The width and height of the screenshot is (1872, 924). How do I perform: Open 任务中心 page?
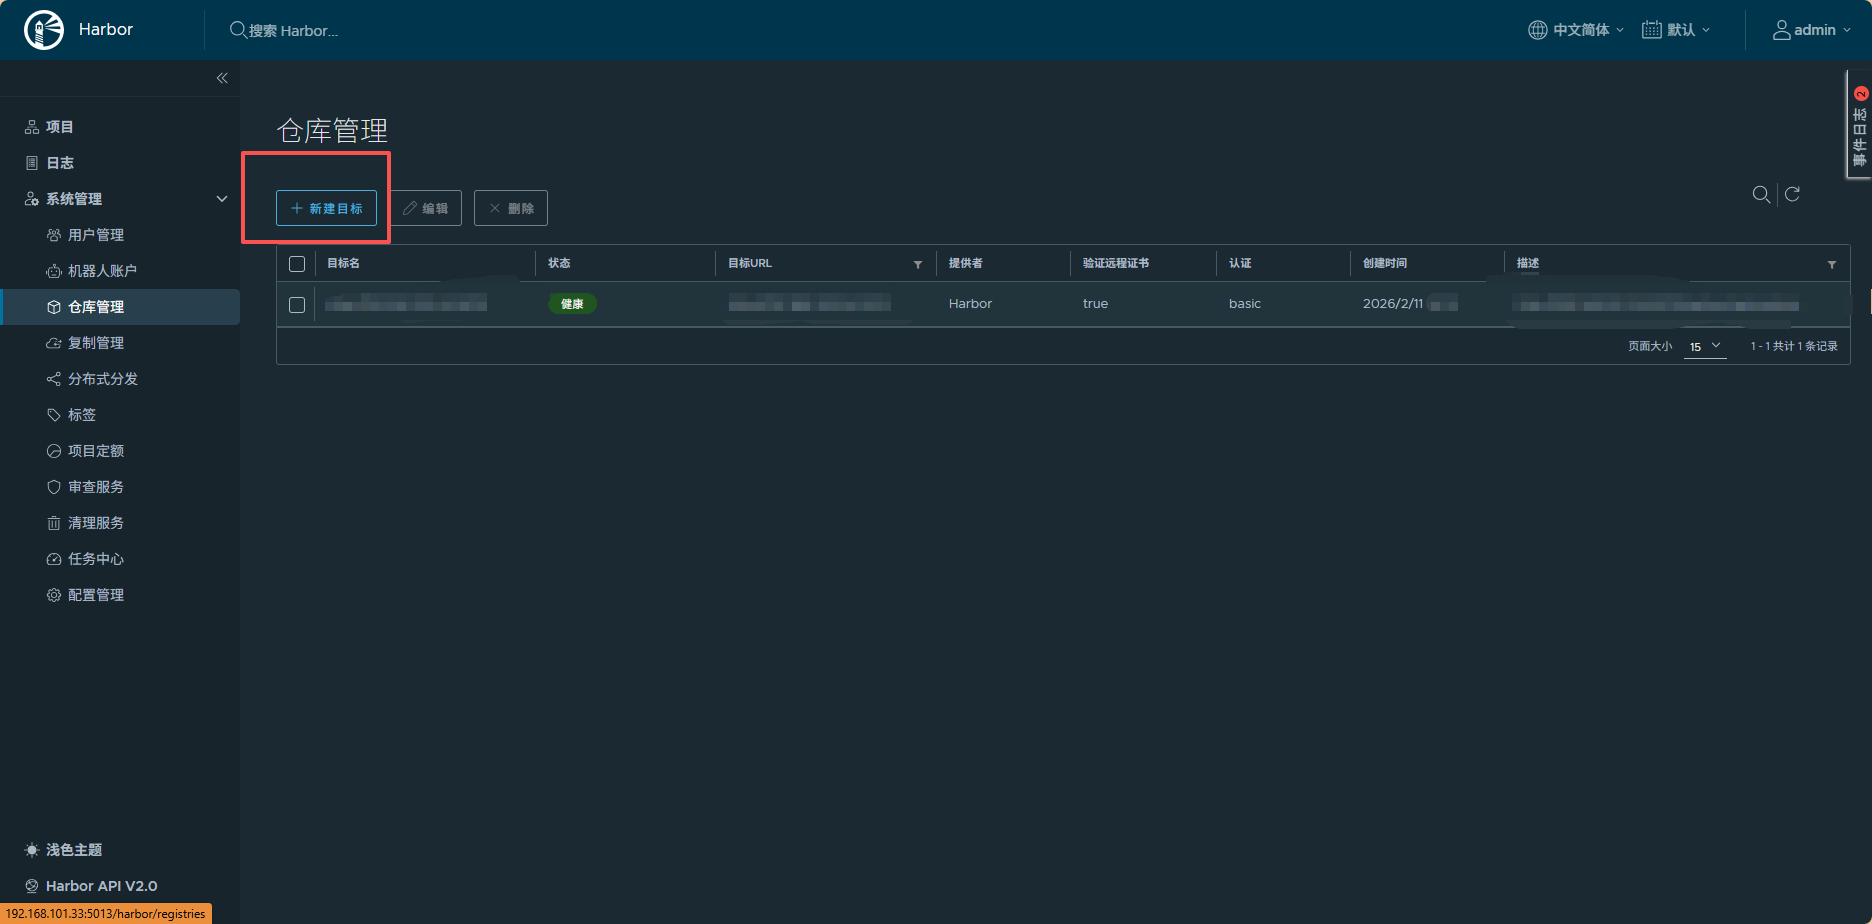(x=96, y=559)
